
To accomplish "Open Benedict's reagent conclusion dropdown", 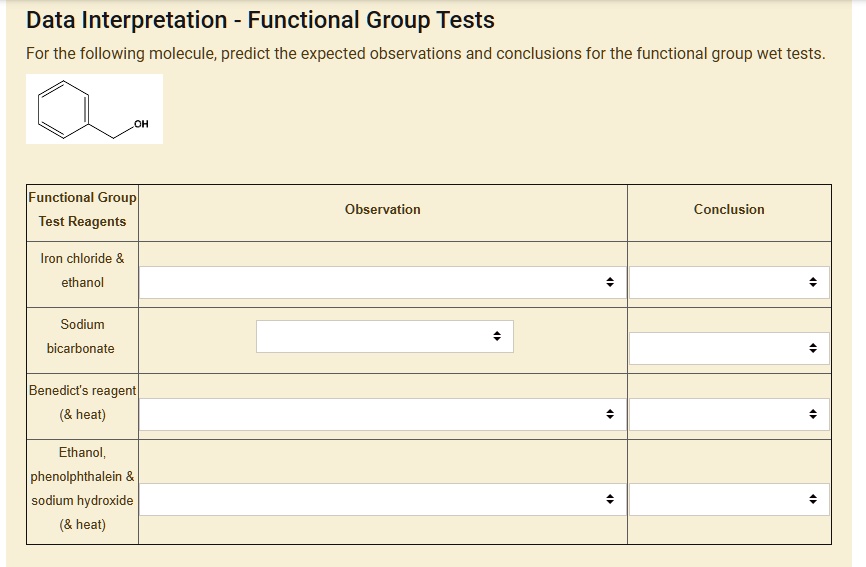I will (729, 415).
